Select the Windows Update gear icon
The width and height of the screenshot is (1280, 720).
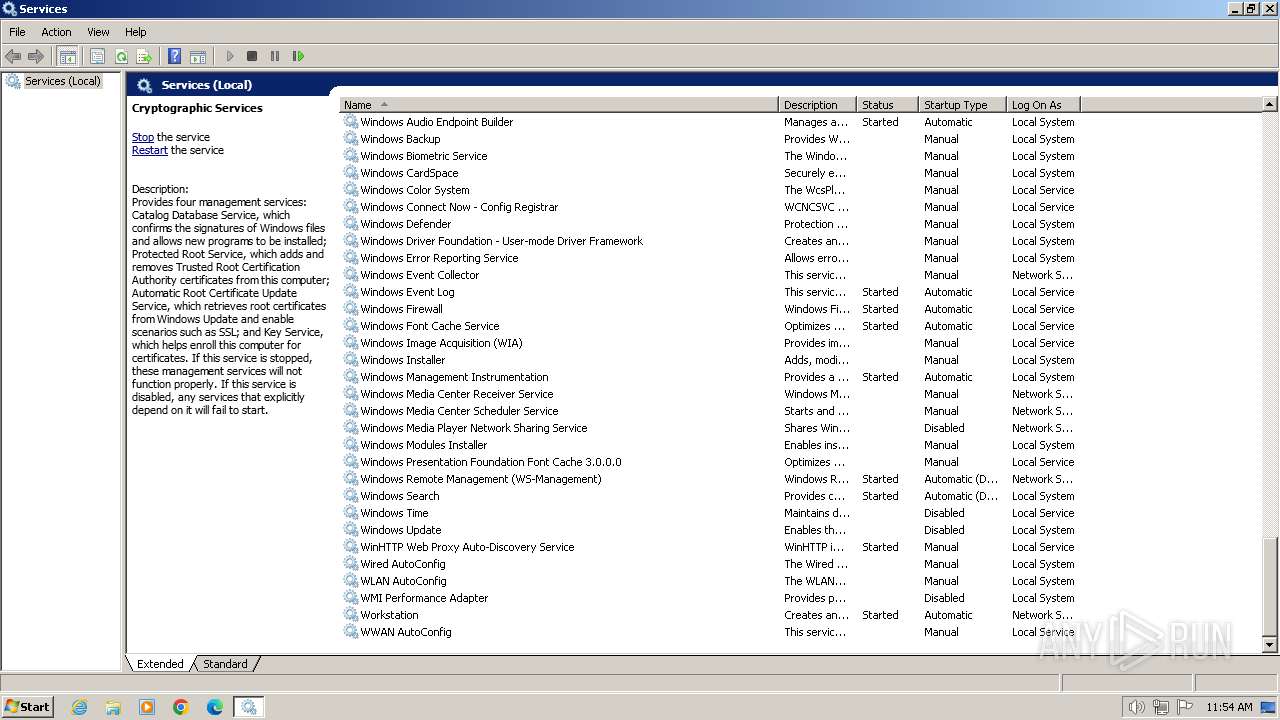tap(351, 530)
